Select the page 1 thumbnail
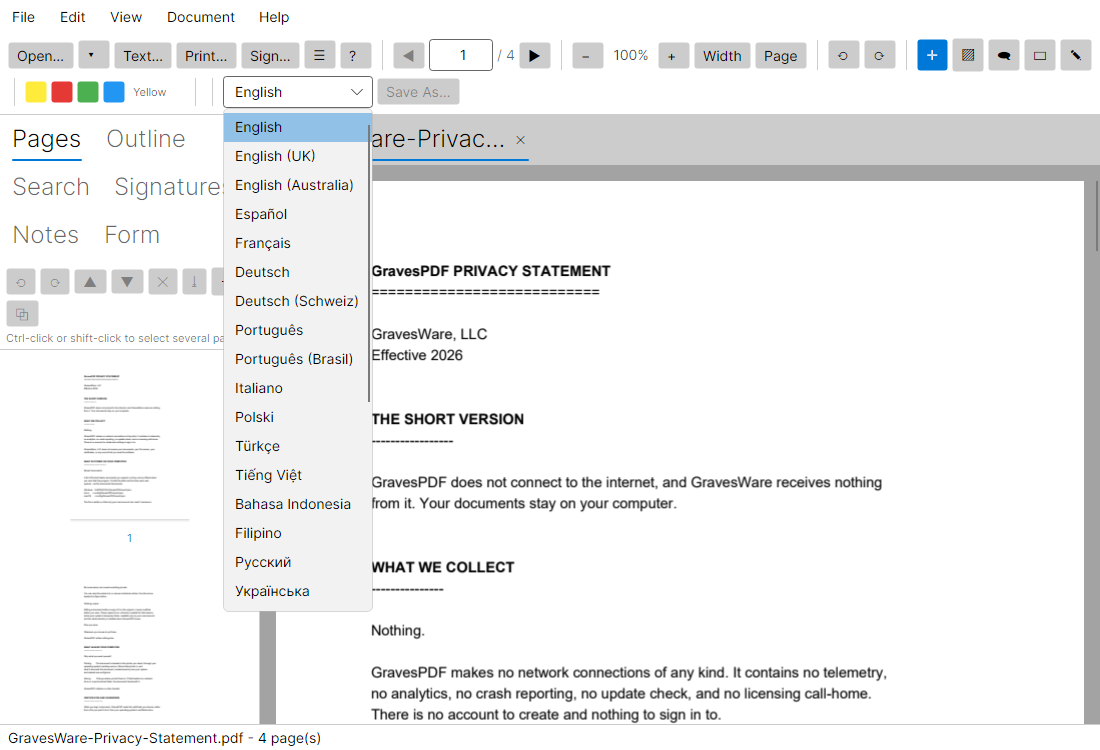 (129, 442)
